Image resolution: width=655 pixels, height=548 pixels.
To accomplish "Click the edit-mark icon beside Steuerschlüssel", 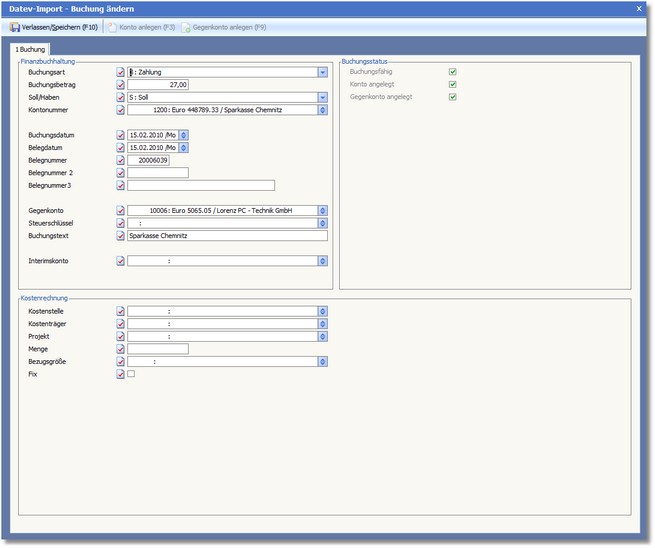I will [121, 223].
